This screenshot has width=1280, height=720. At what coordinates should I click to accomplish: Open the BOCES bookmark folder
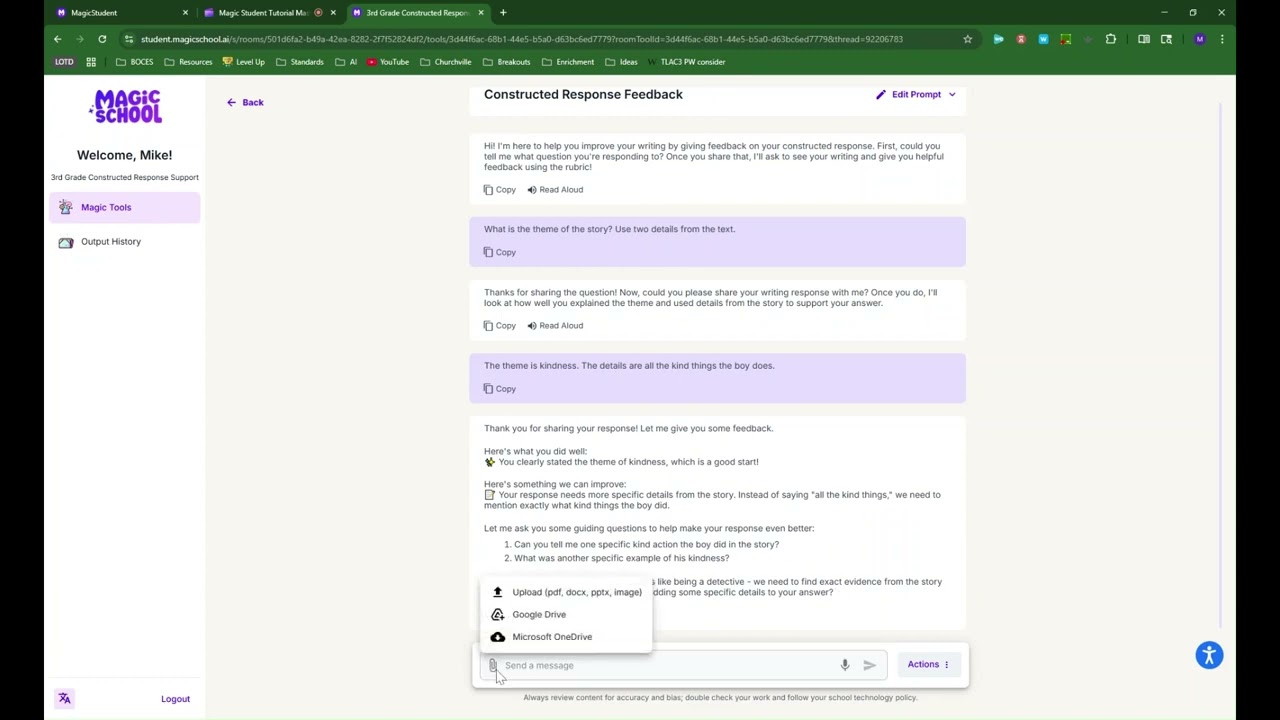tap(134, 62)
